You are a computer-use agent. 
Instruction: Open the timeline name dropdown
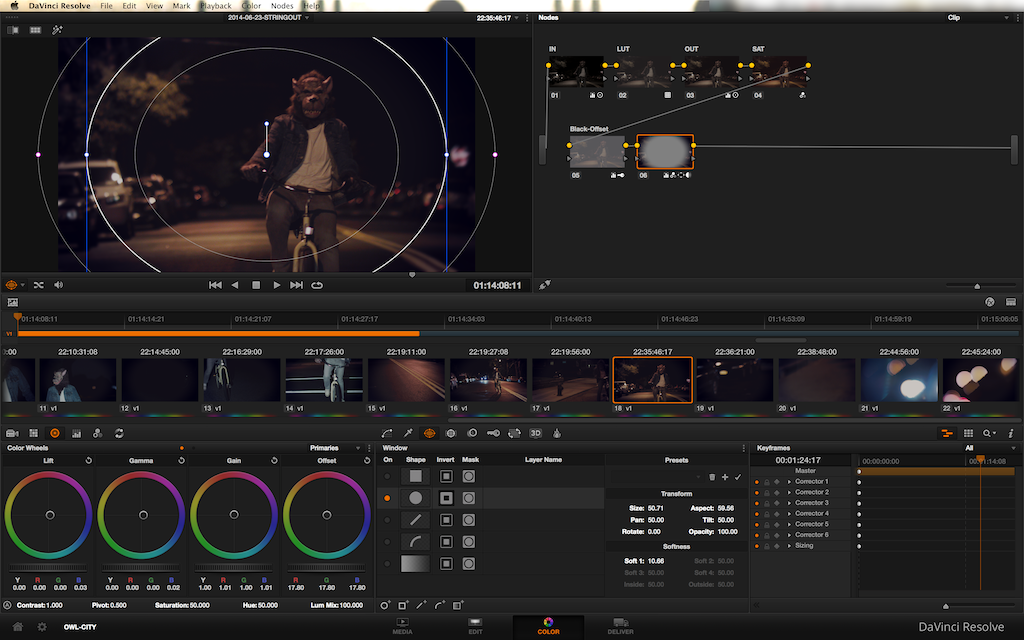(x=268, y=18)
